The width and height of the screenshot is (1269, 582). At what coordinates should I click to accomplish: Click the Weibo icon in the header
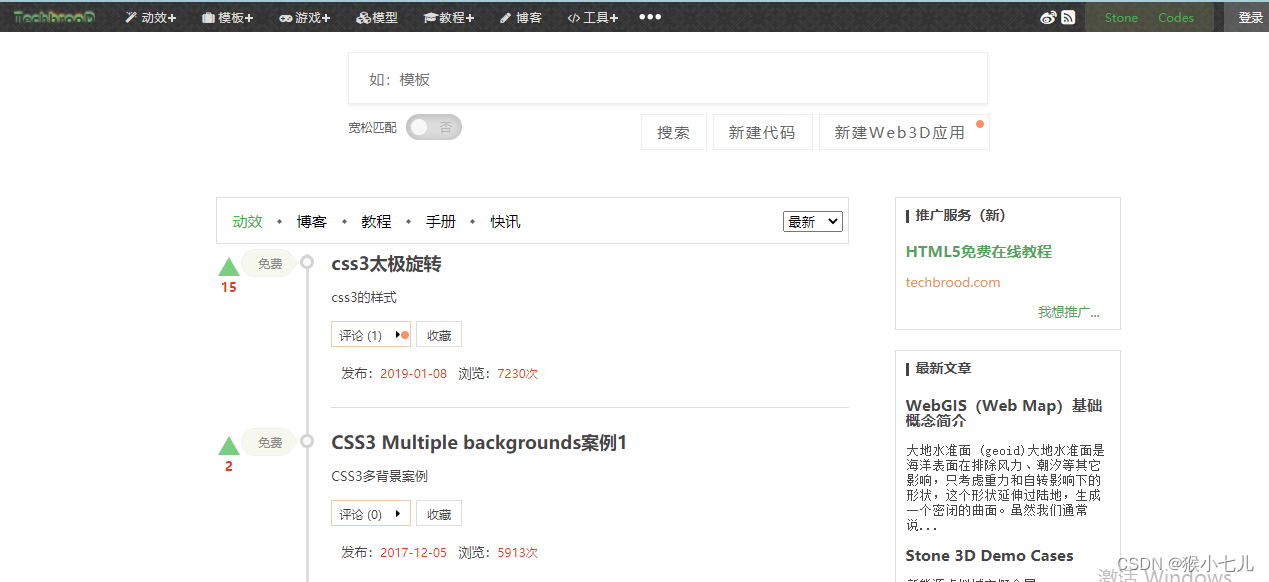point(1049,17)
